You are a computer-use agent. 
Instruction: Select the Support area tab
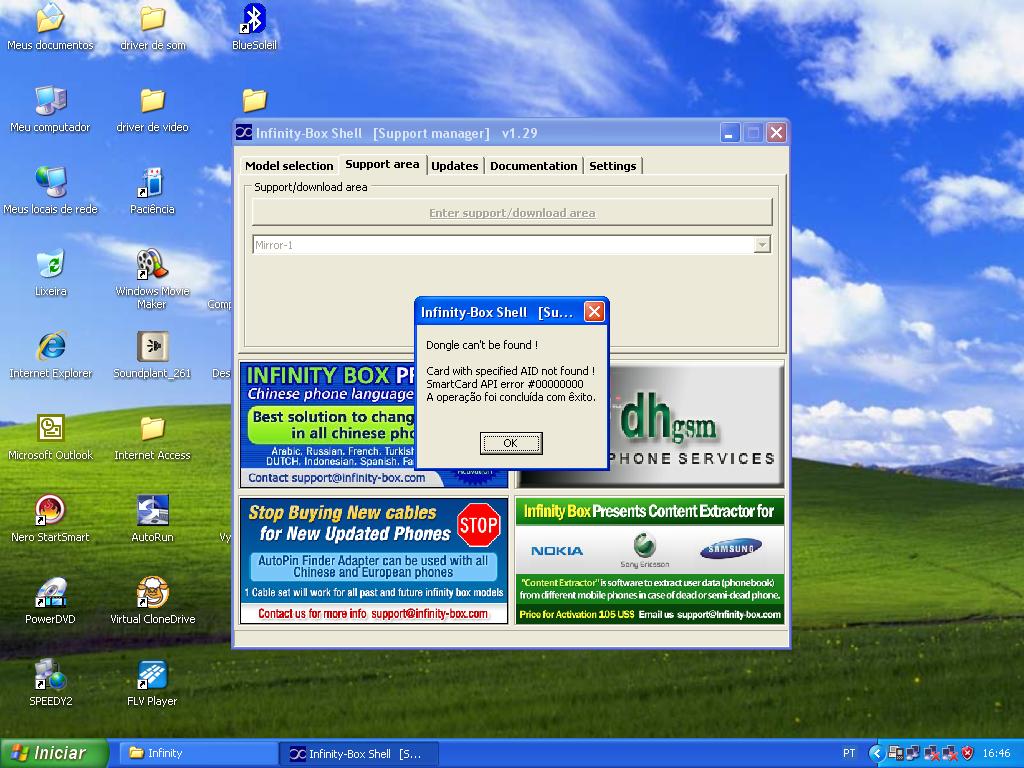point(382,165)
